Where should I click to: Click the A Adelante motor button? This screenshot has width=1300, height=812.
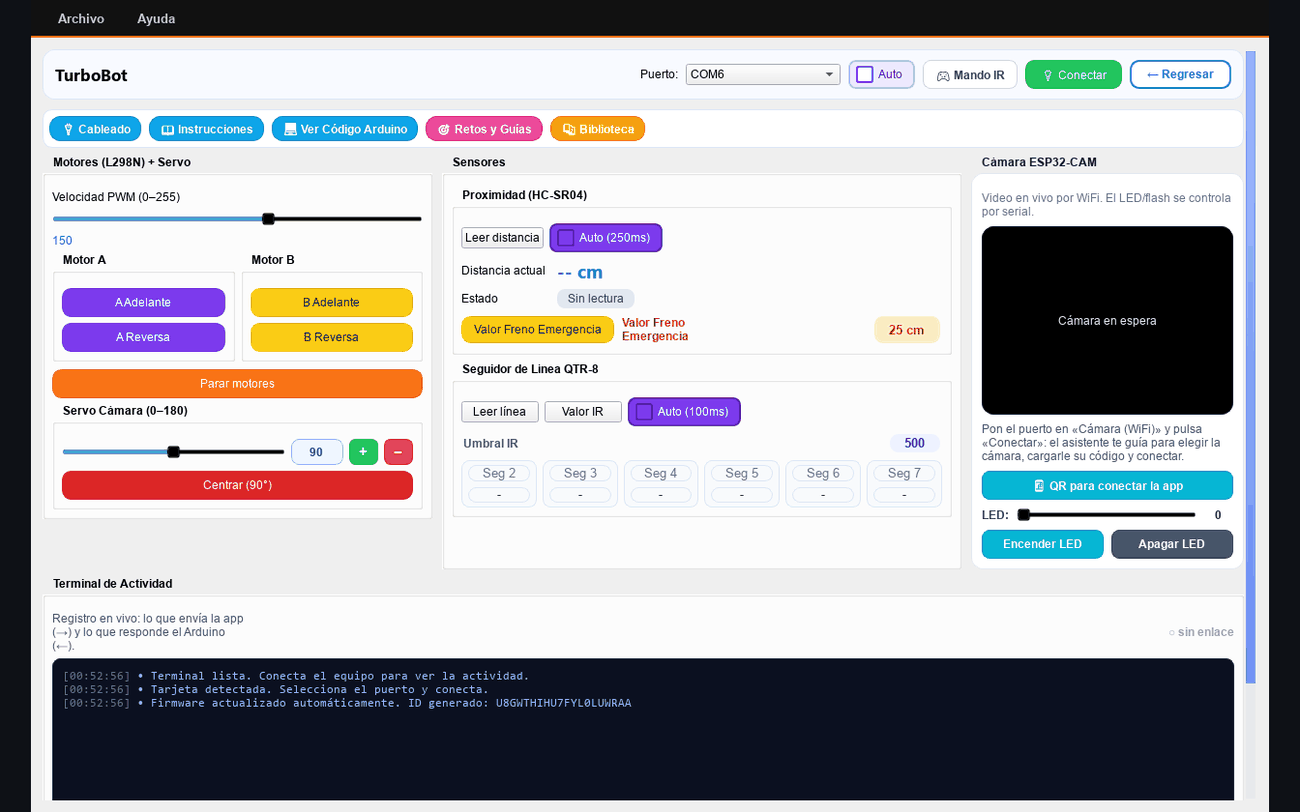click(143, 302)
